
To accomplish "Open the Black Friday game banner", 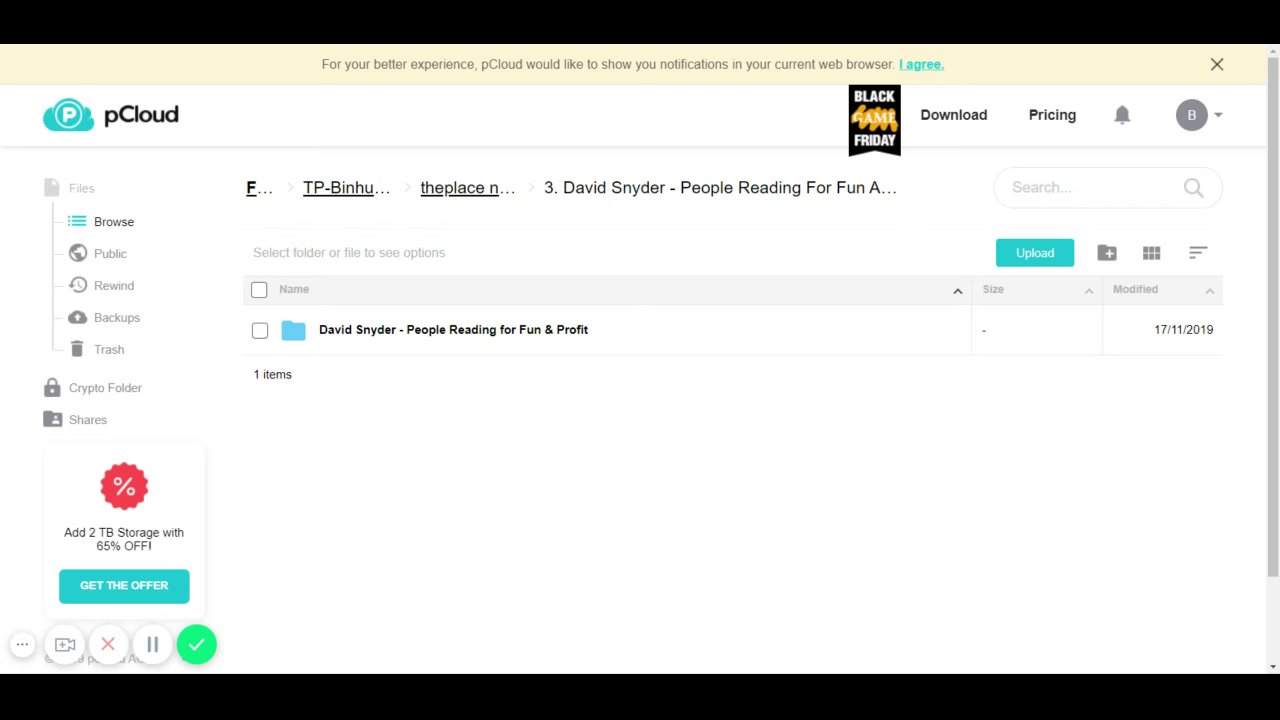I will click(x=874, y=120).
